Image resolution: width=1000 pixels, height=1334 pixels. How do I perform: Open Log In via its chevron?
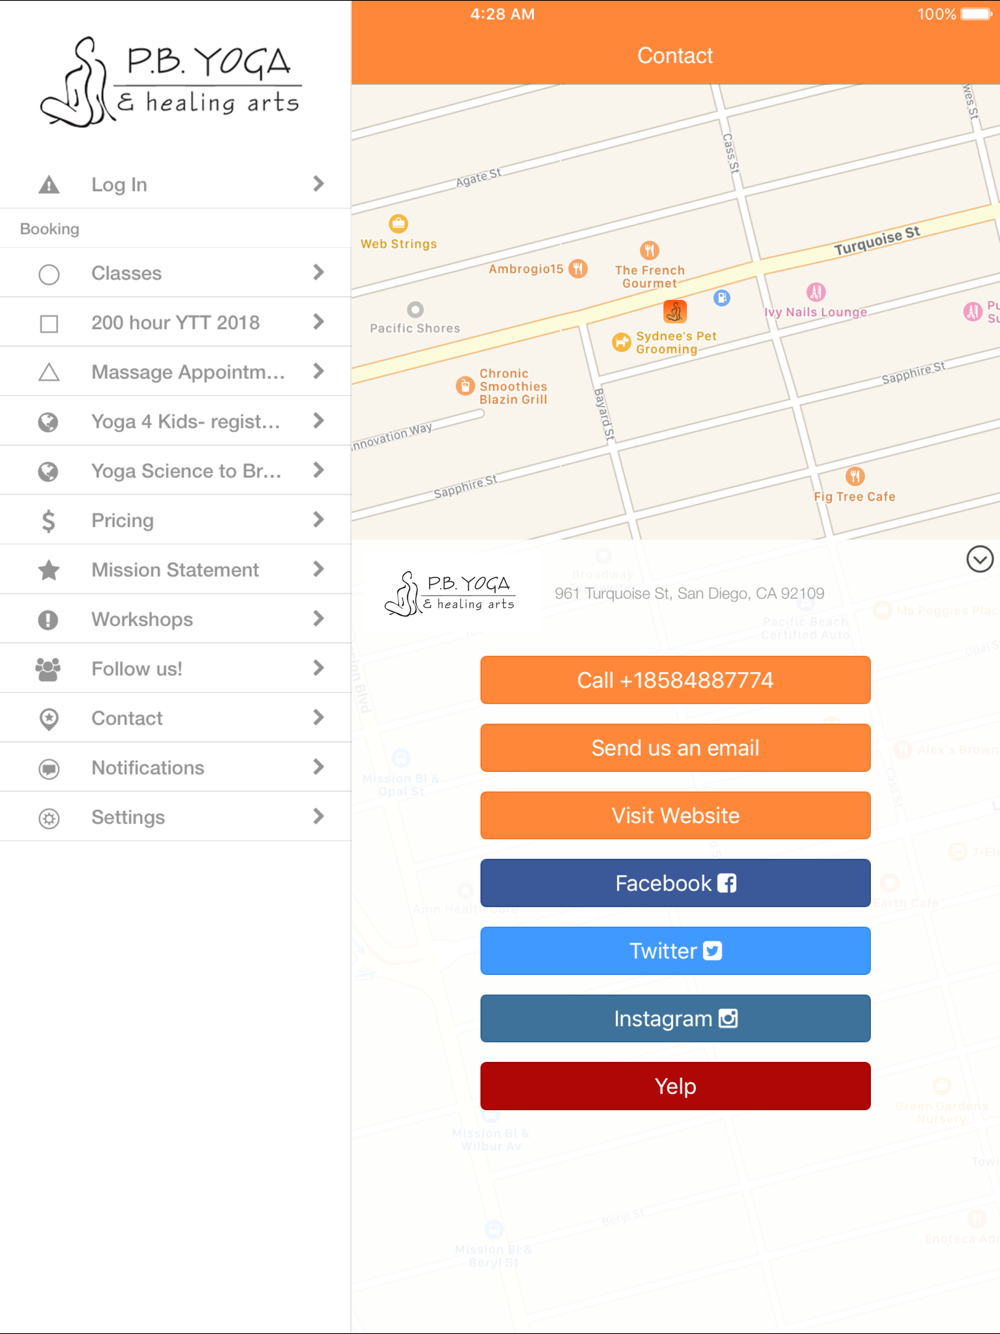tap(318, 184)
